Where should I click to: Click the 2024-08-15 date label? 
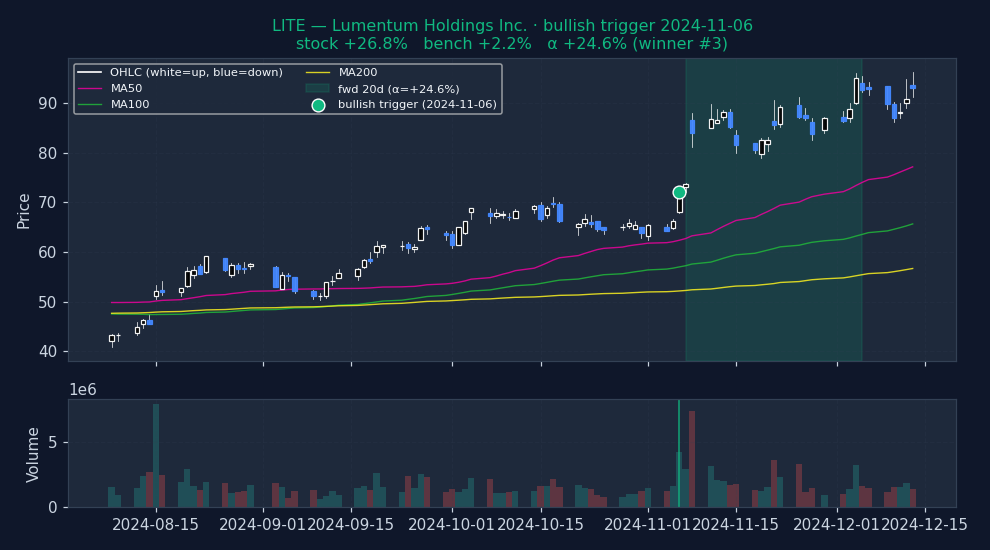click(156, 525)
